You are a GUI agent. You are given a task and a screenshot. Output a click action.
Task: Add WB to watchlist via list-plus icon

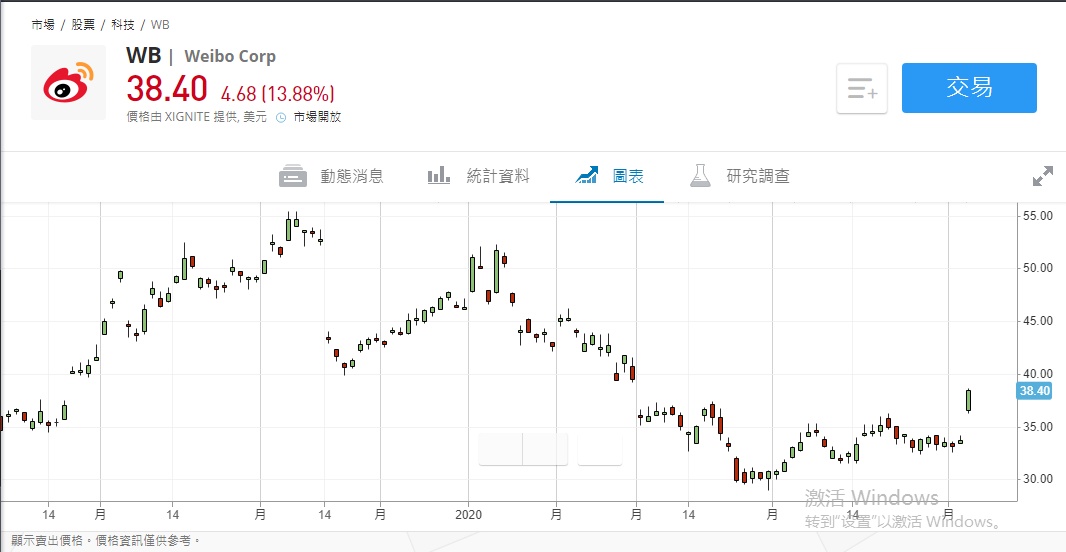(x=862, y=89)
